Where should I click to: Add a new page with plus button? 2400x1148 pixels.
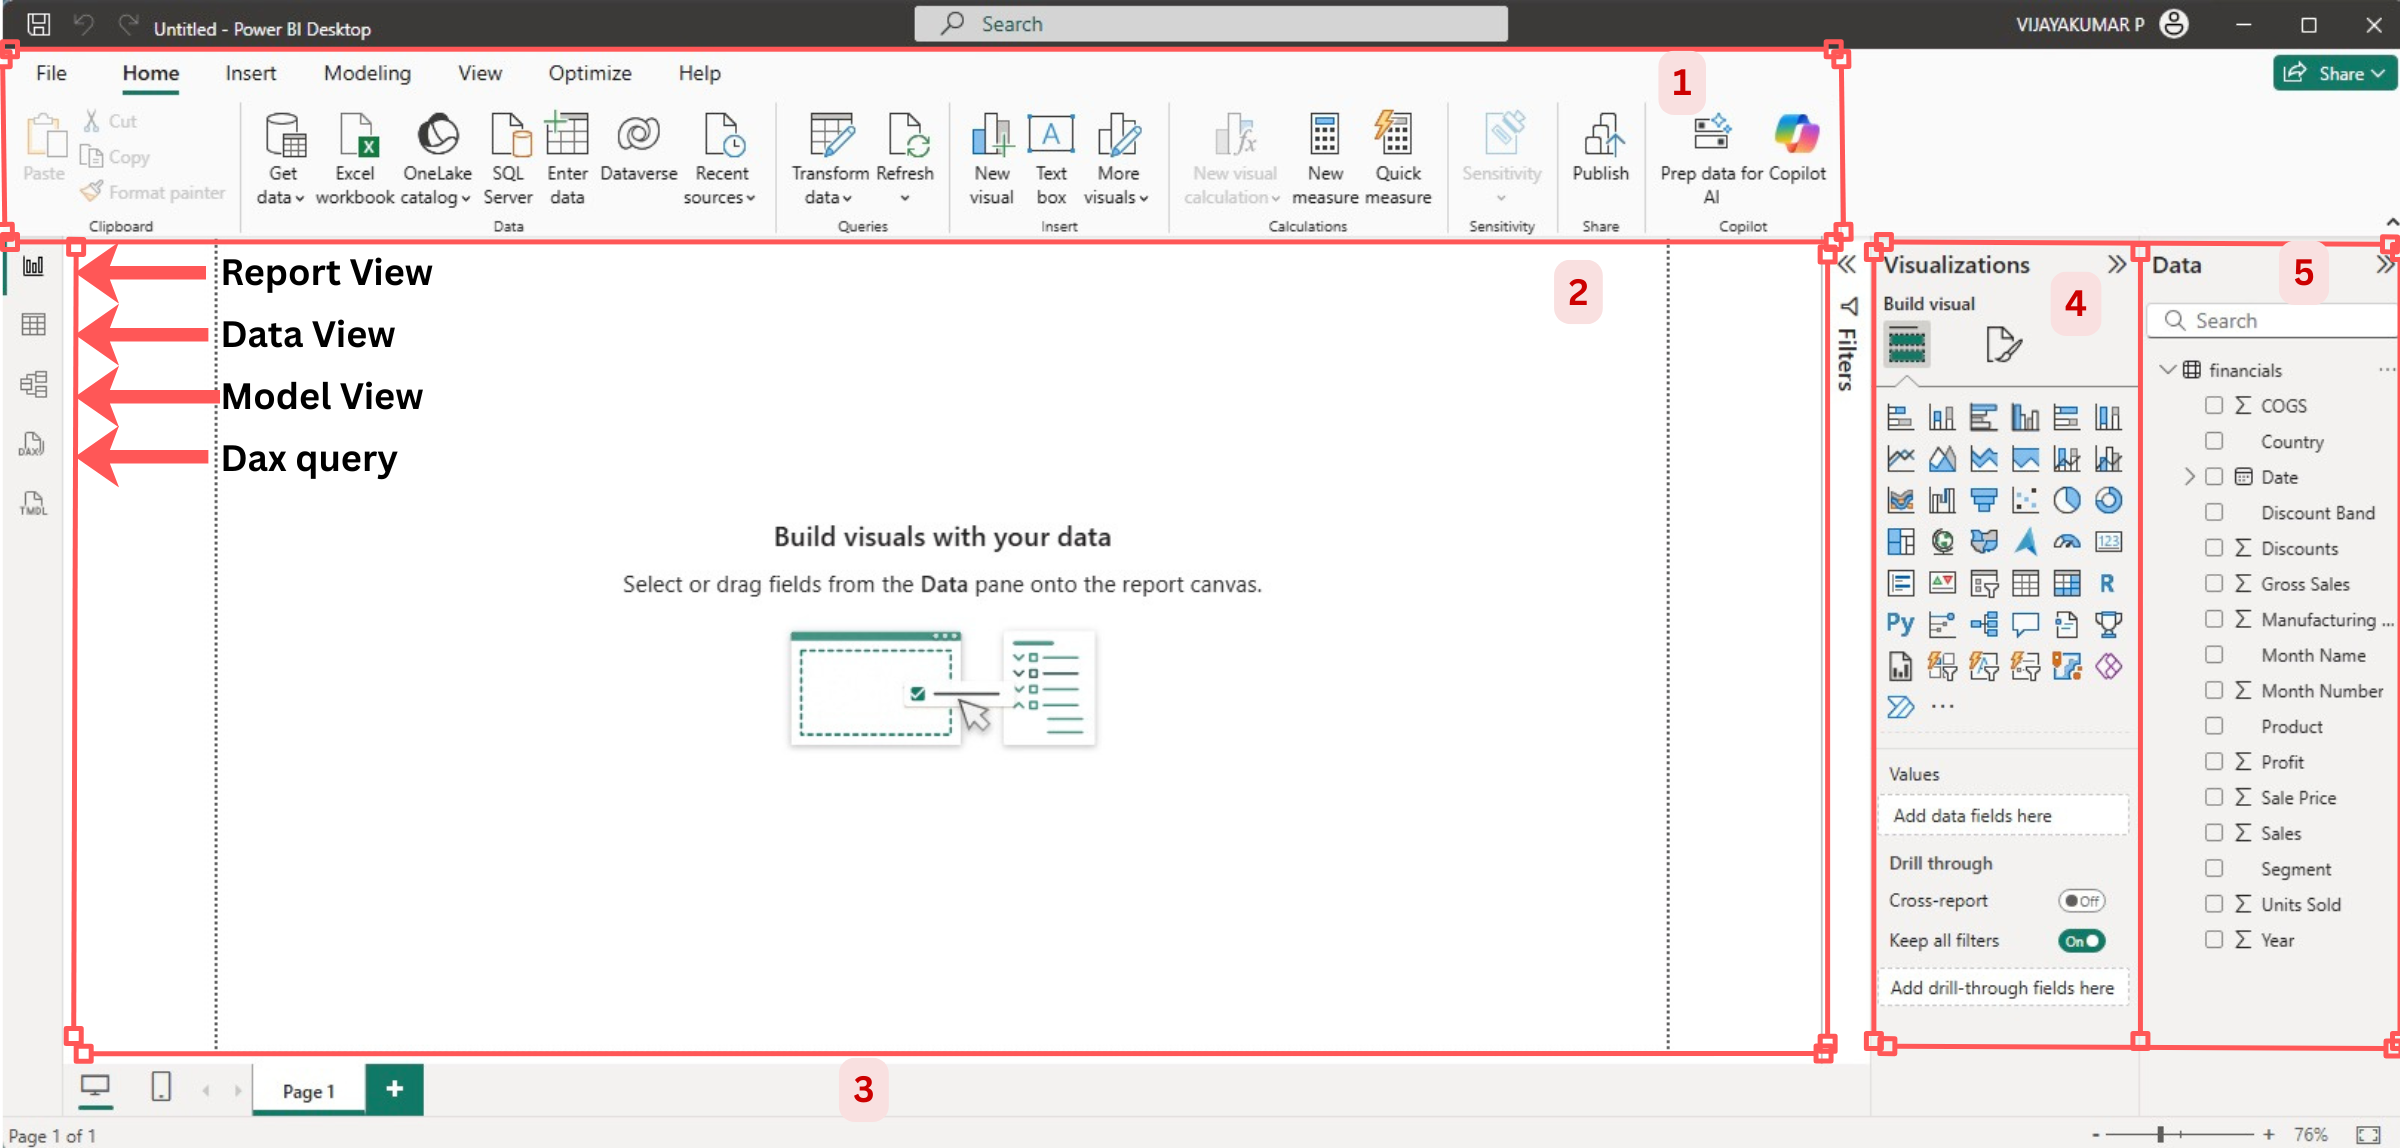click(395, 1089)
